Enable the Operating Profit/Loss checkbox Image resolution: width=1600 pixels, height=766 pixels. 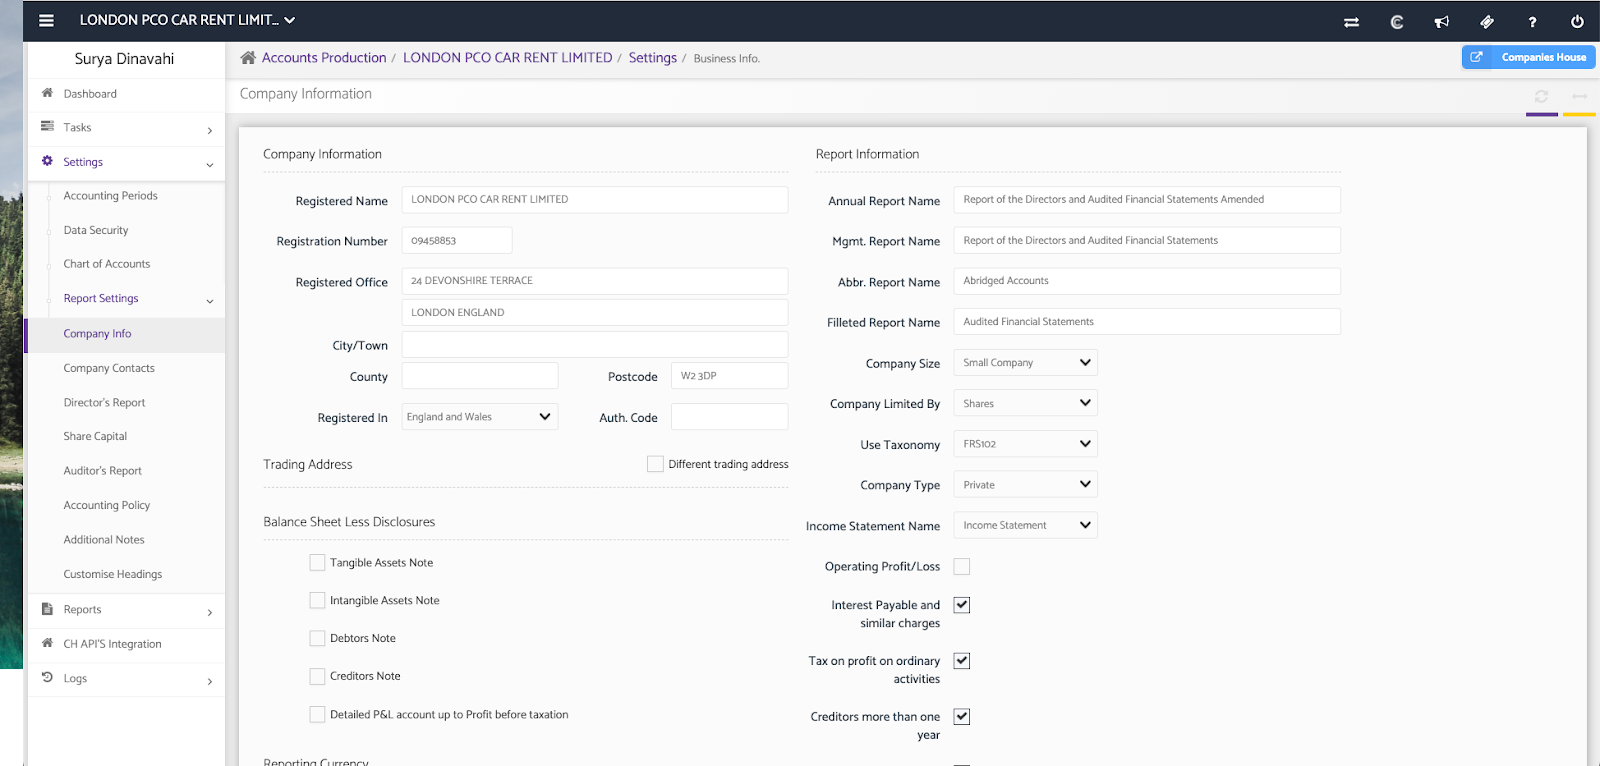(962, 567)
